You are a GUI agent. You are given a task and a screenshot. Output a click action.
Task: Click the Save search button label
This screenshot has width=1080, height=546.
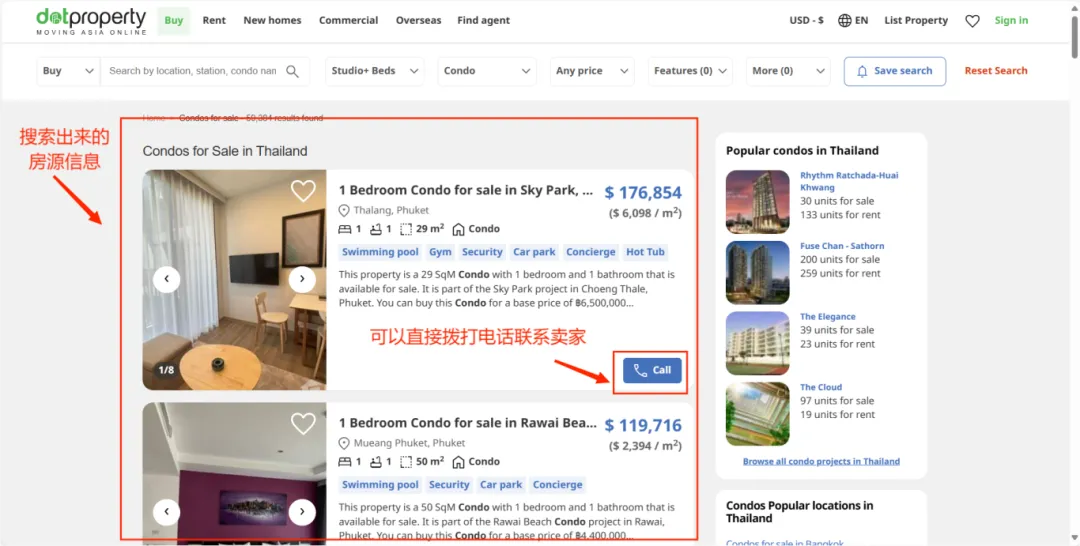point(903,71)
